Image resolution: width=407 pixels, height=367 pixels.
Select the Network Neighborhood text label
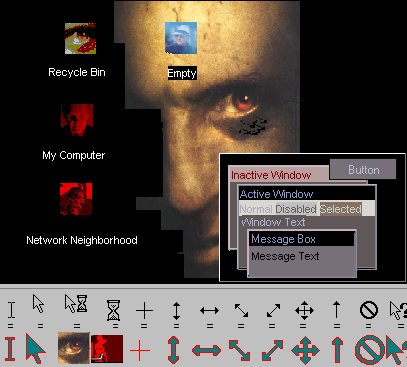click(82, 240)
